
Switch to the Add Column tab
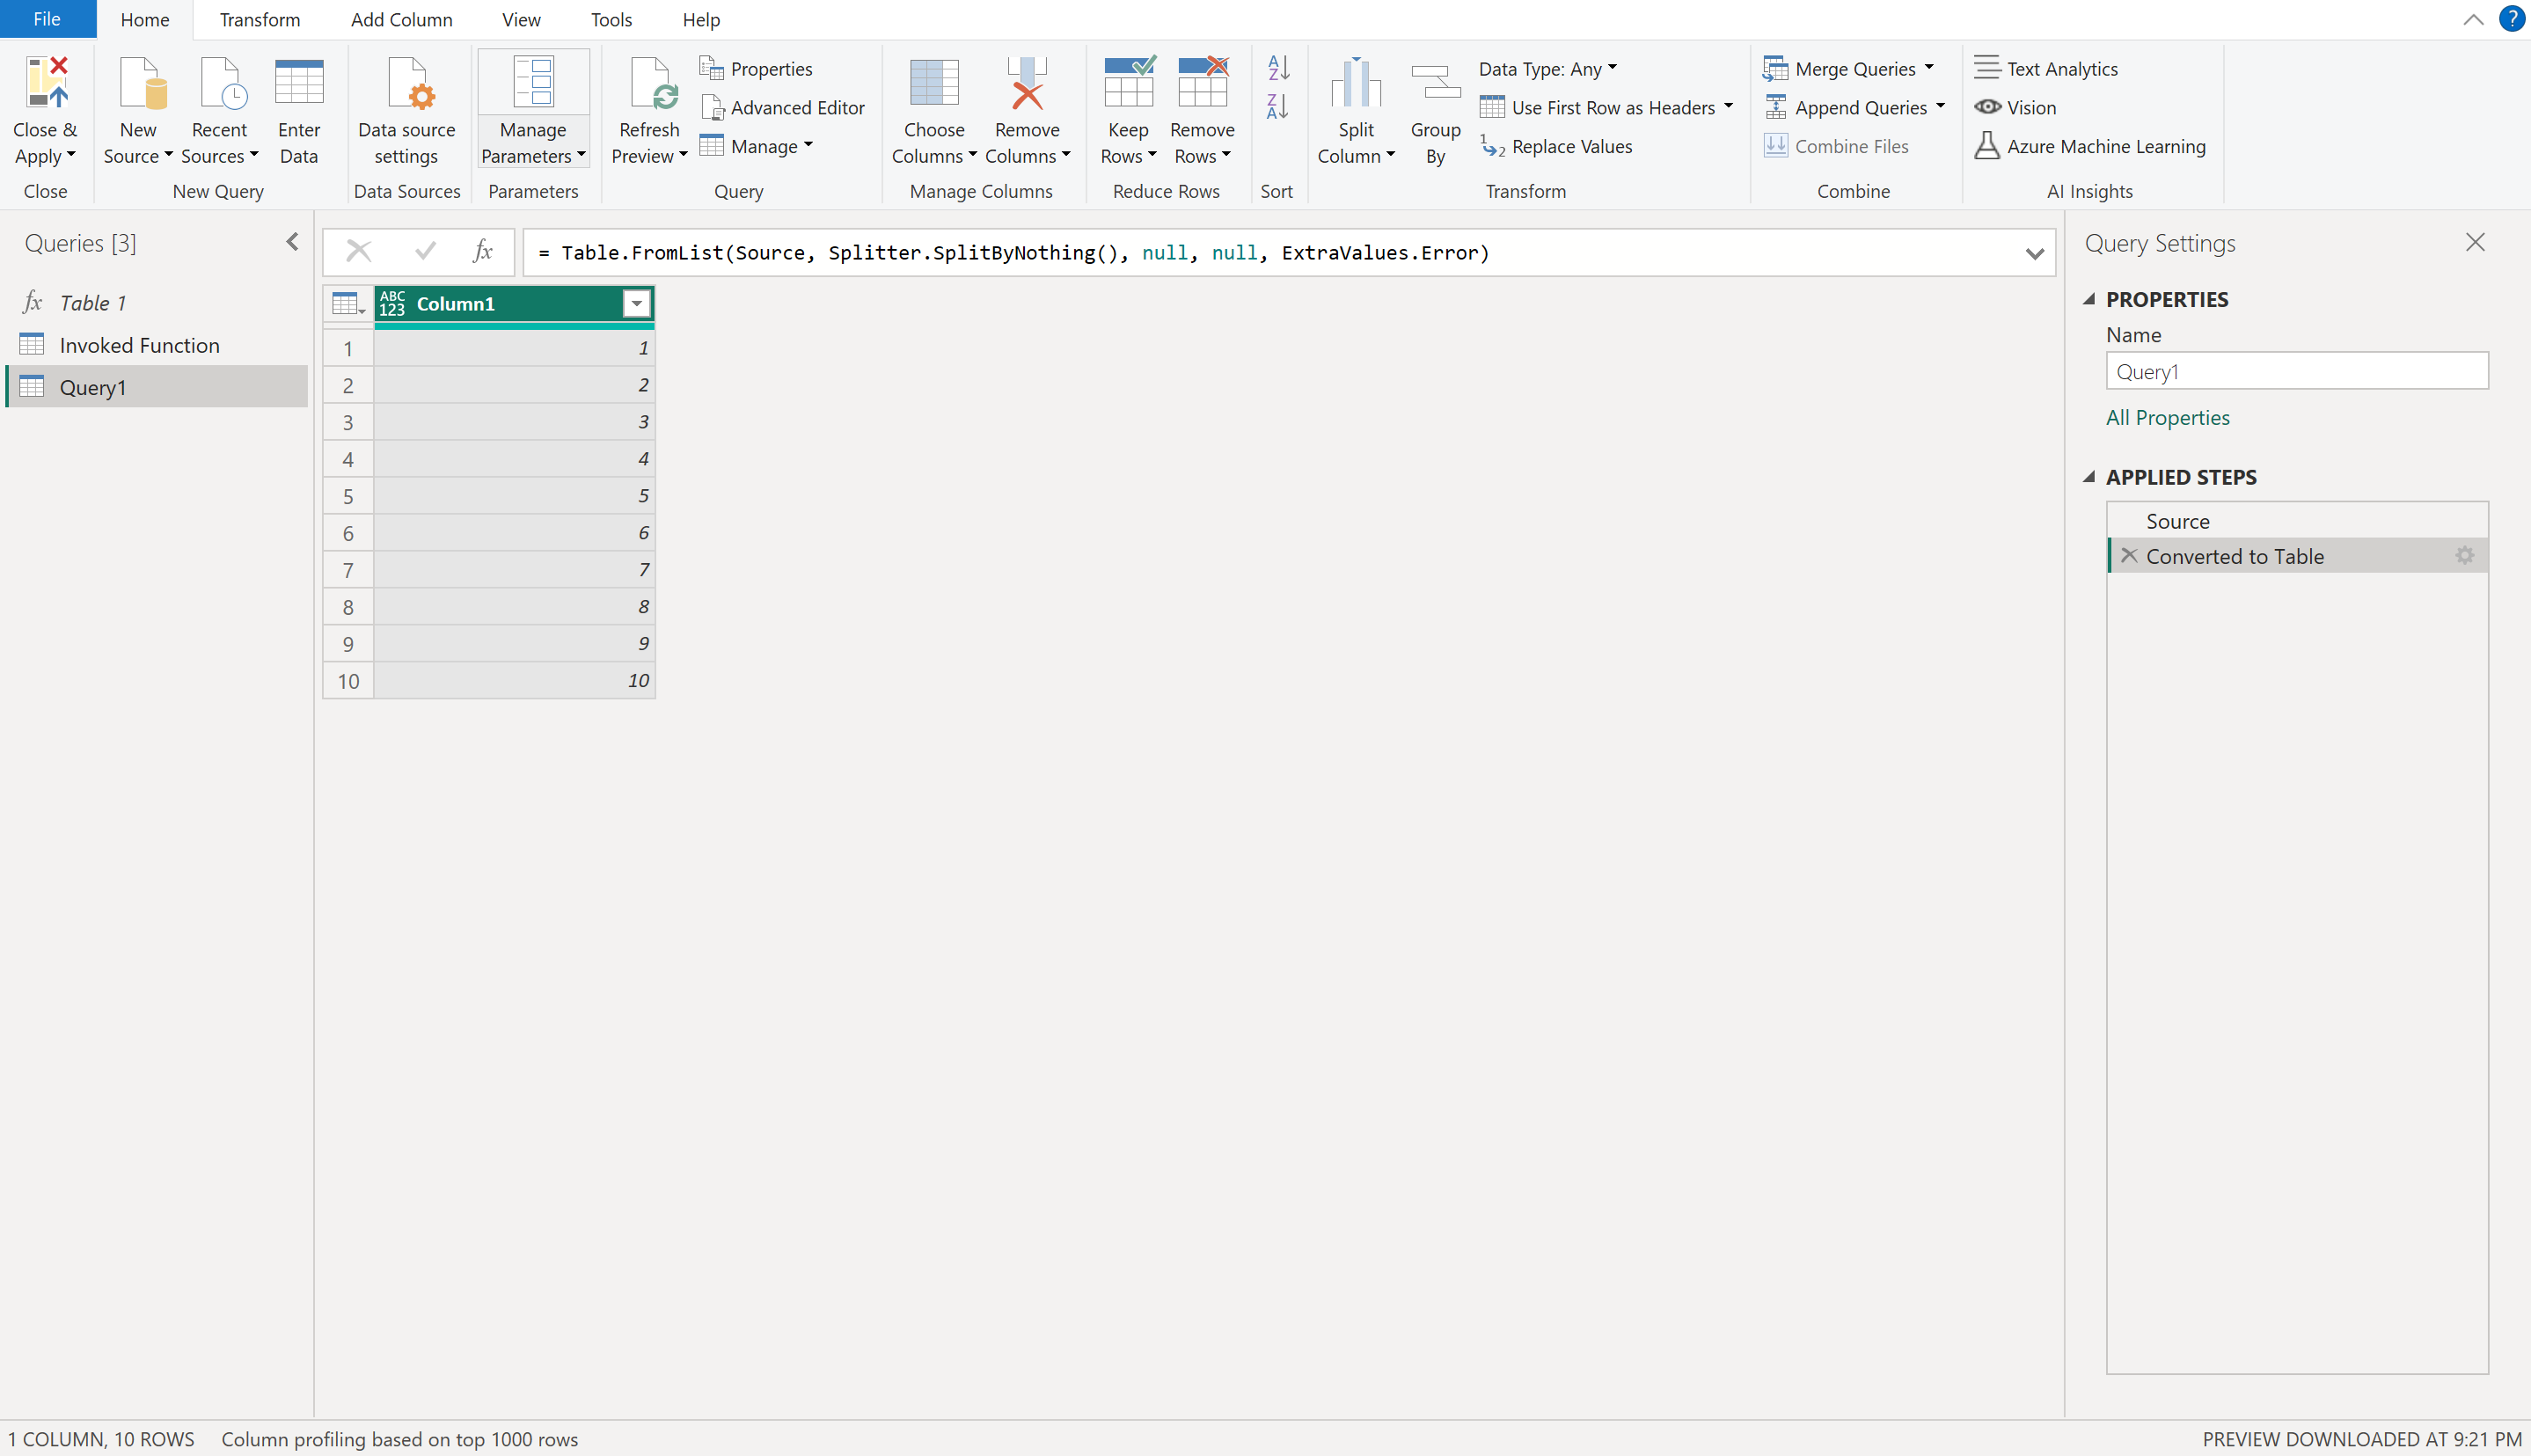tap(401, 19)
